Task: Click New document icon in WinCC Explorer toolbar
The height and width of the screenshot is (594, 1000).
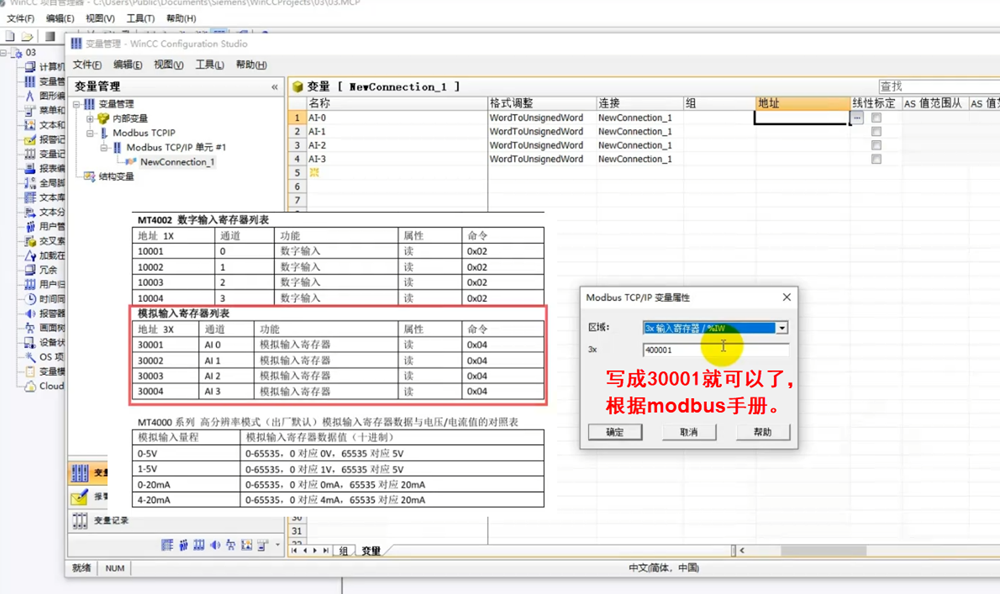Action: 10,36
